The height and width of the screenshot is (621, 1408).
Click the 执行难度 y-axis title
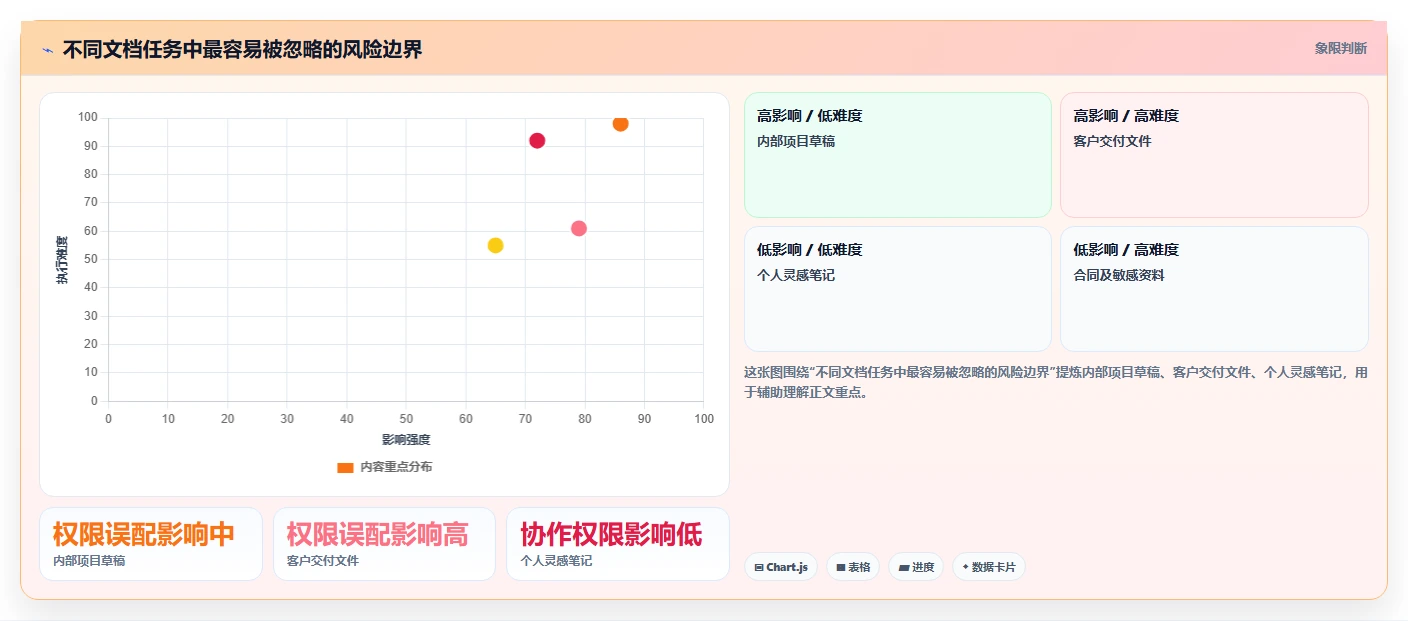62,260
